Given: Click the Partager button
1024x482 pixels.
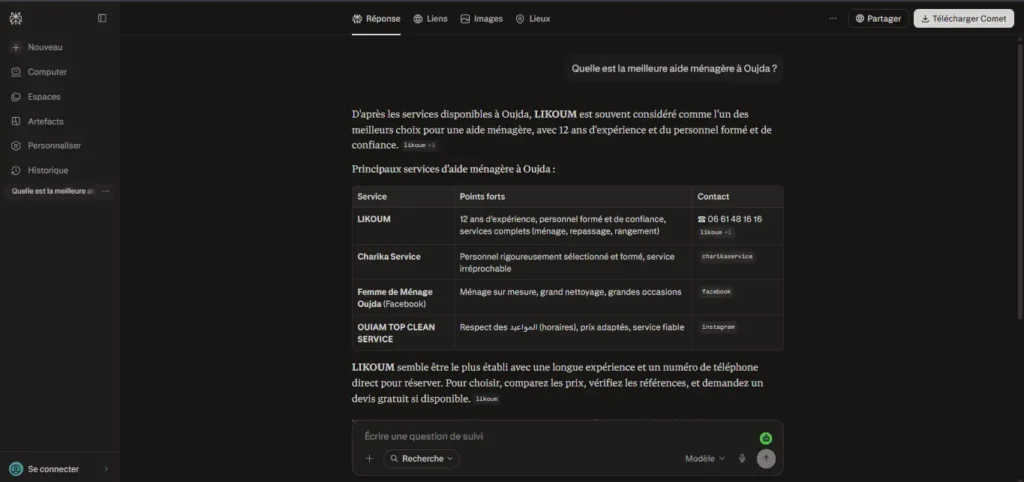Looking at the screenshot, I should [x=878, y=18].
